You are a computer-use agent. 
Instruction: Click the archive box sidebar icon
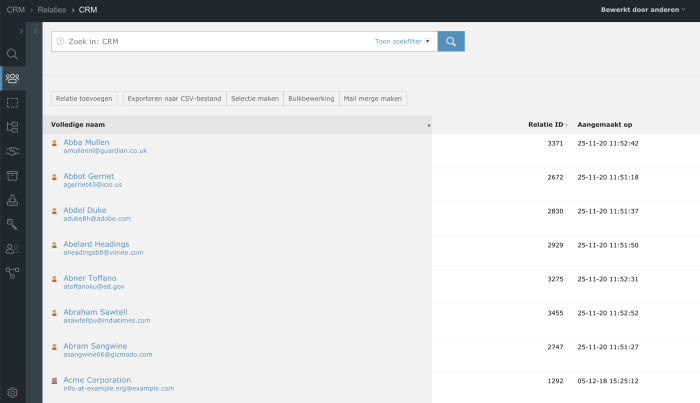point(12,175)
